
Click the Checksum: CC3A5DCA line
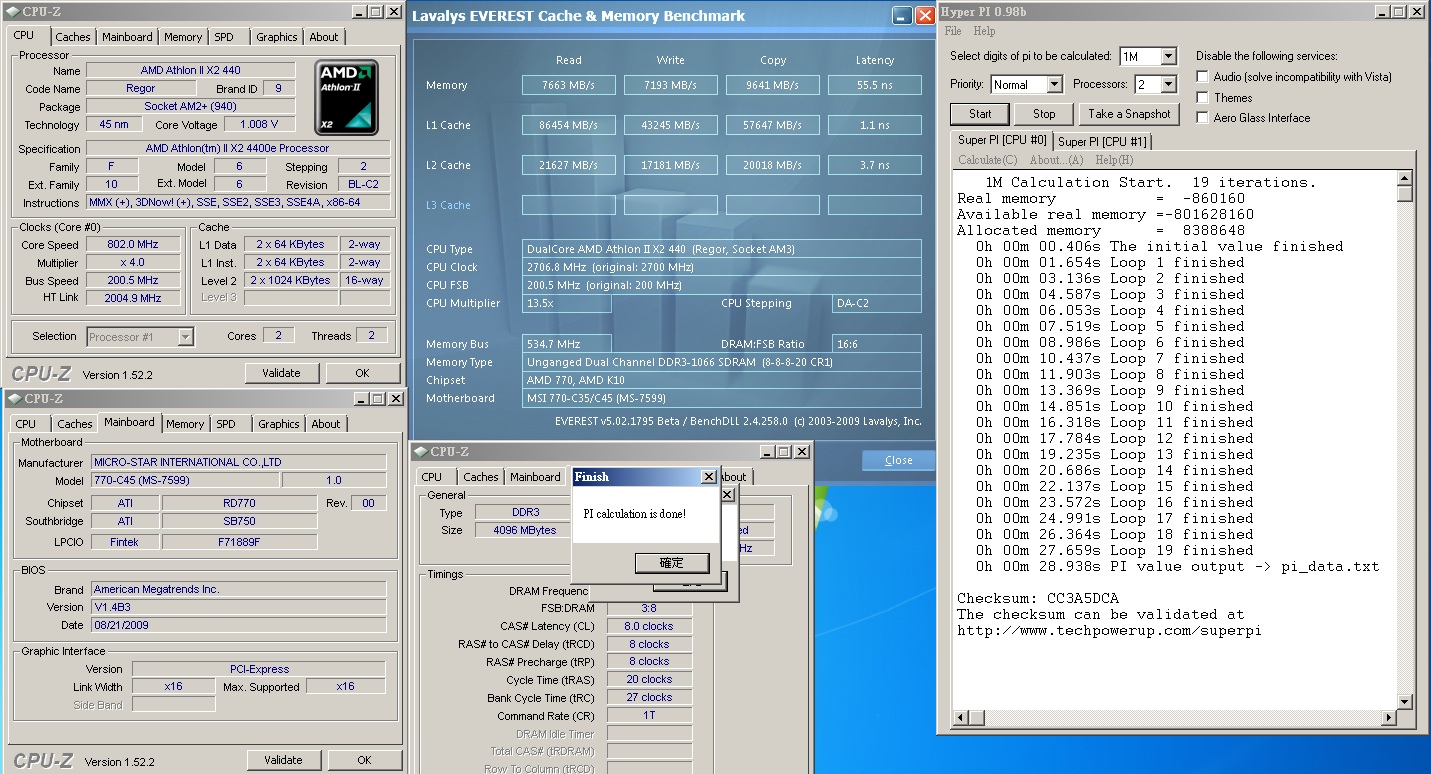(1037, 598)
